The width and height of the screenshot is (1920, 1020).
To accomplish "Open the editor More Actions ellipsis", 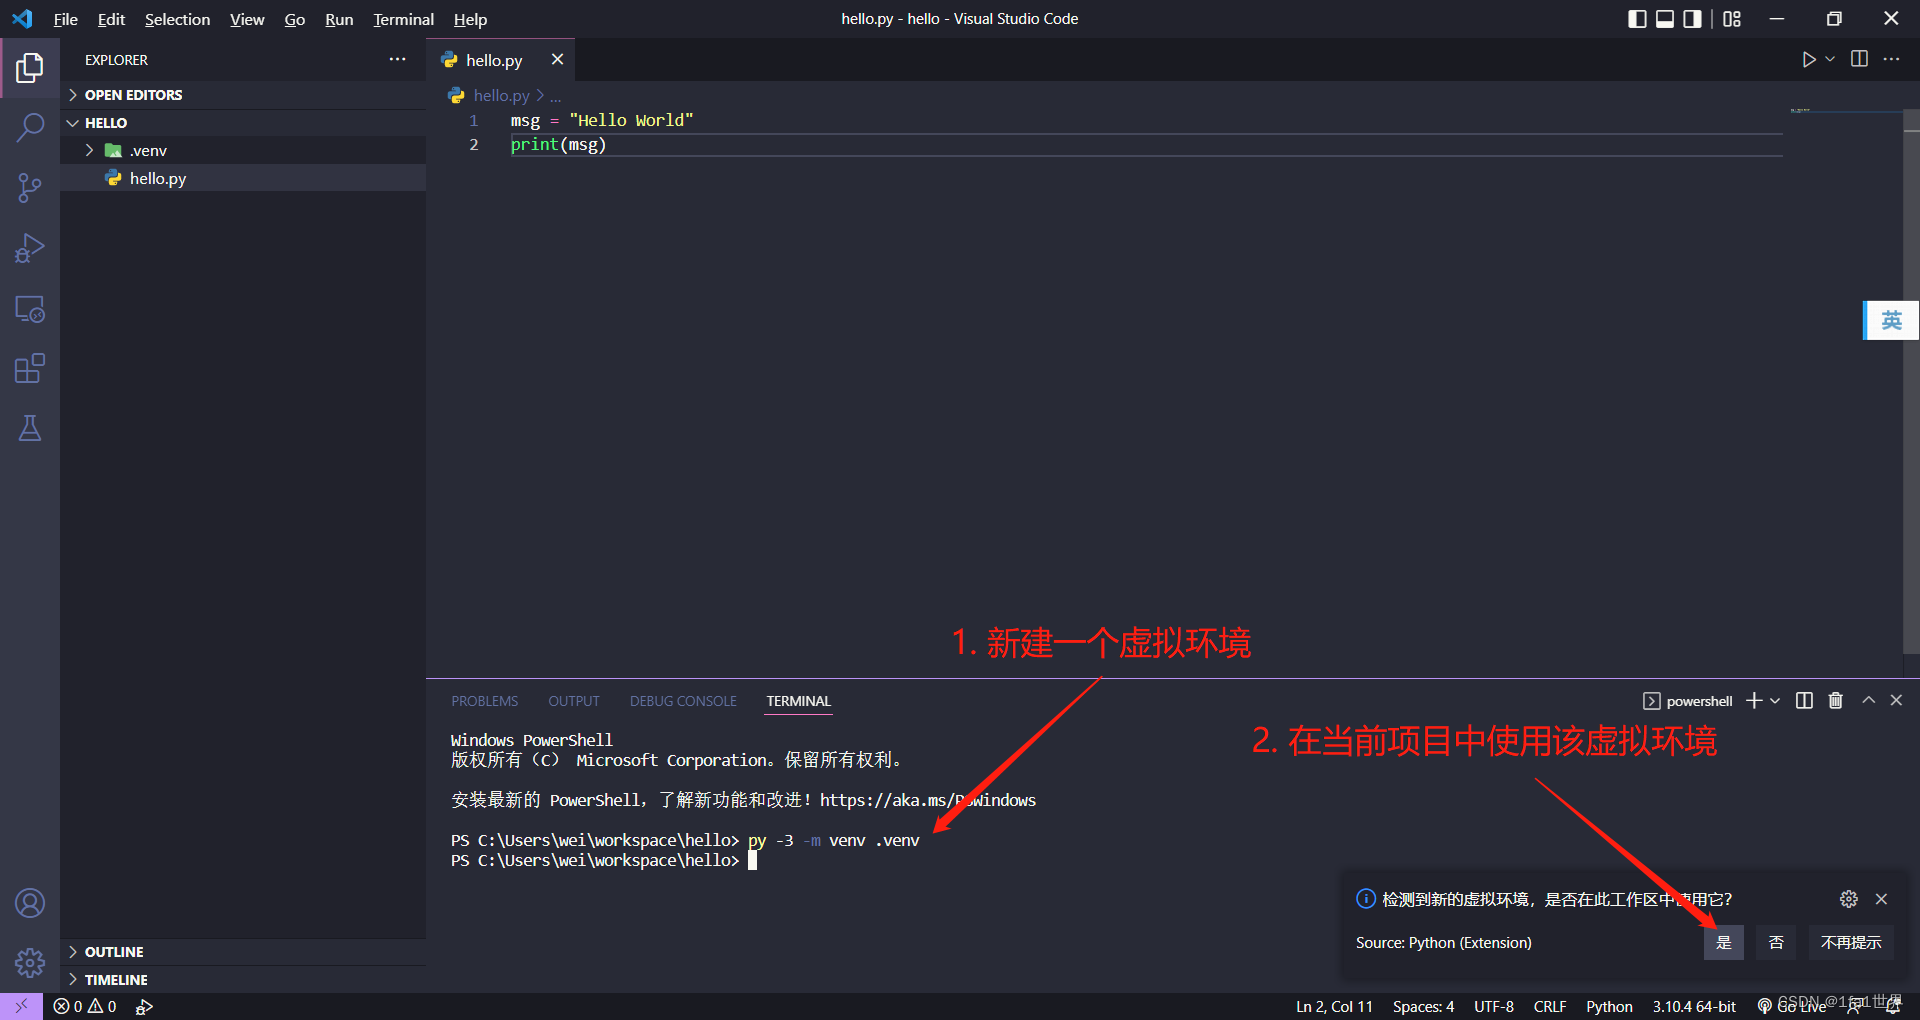I will [1891, 60].
